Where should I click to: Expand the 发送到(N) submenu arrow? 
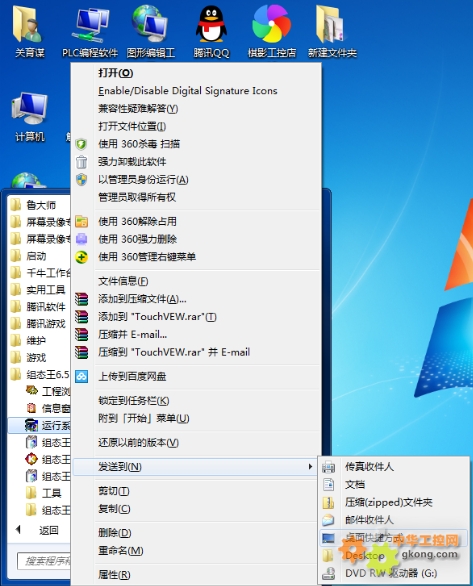point(310,466)
